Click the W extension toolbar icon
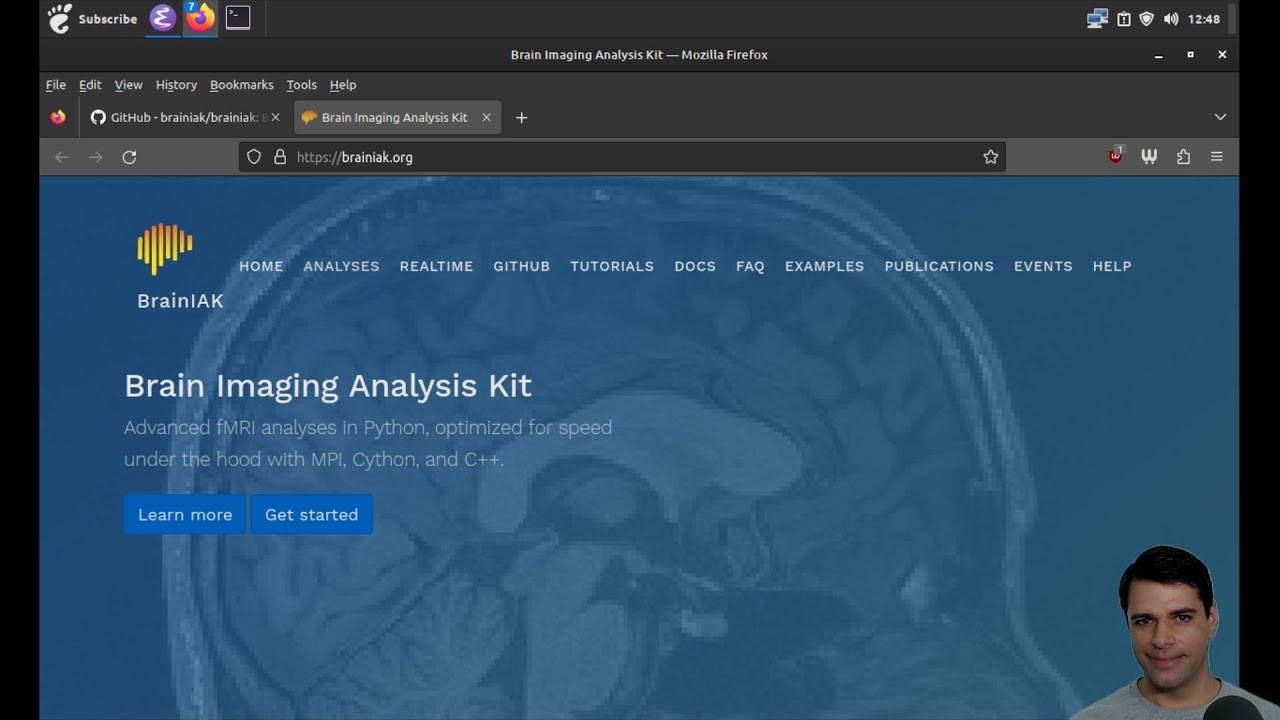 (x=1149, y=157)
